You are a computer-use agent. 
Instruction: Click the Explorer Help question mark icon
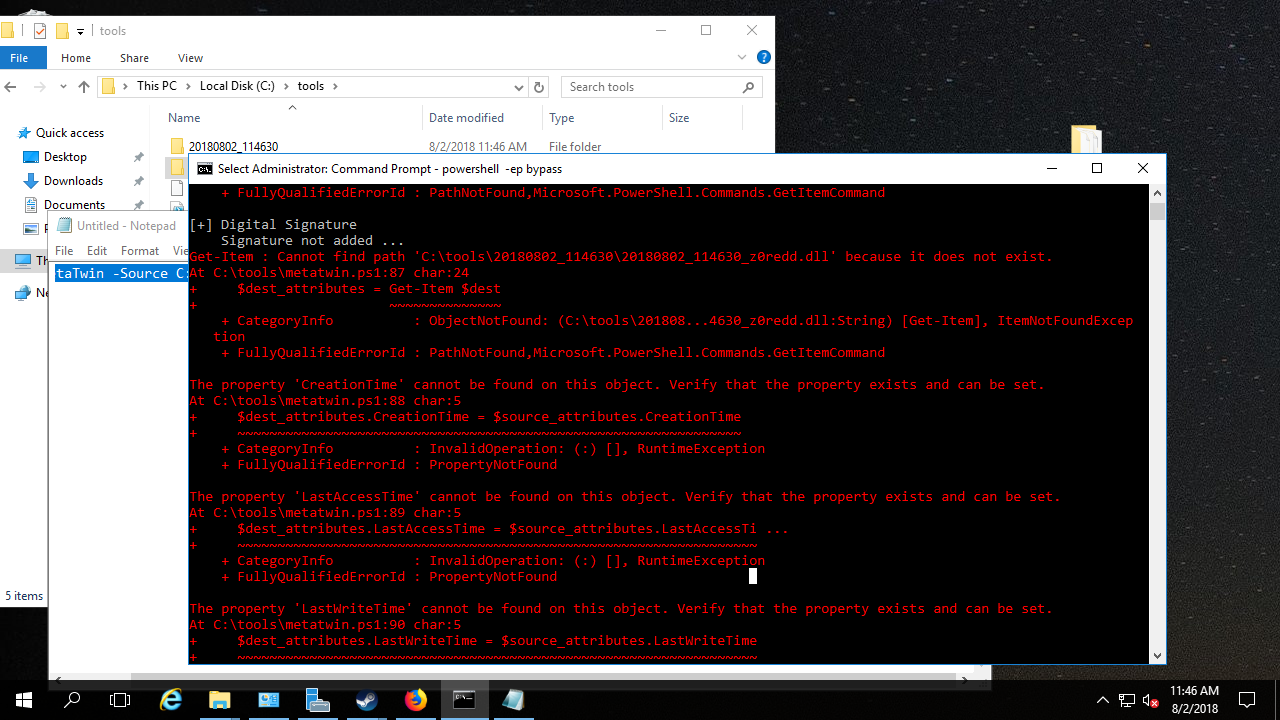pyautogui.click(x=764, y=58)
